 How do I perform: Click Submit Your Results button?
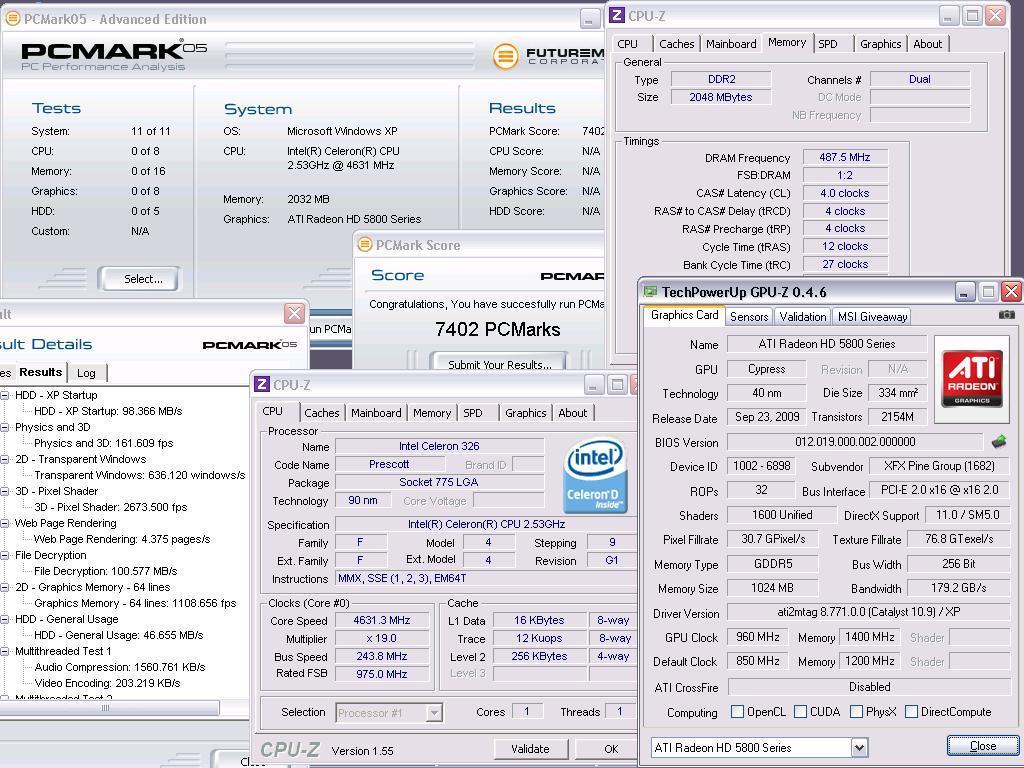click(x=500, y=364)
